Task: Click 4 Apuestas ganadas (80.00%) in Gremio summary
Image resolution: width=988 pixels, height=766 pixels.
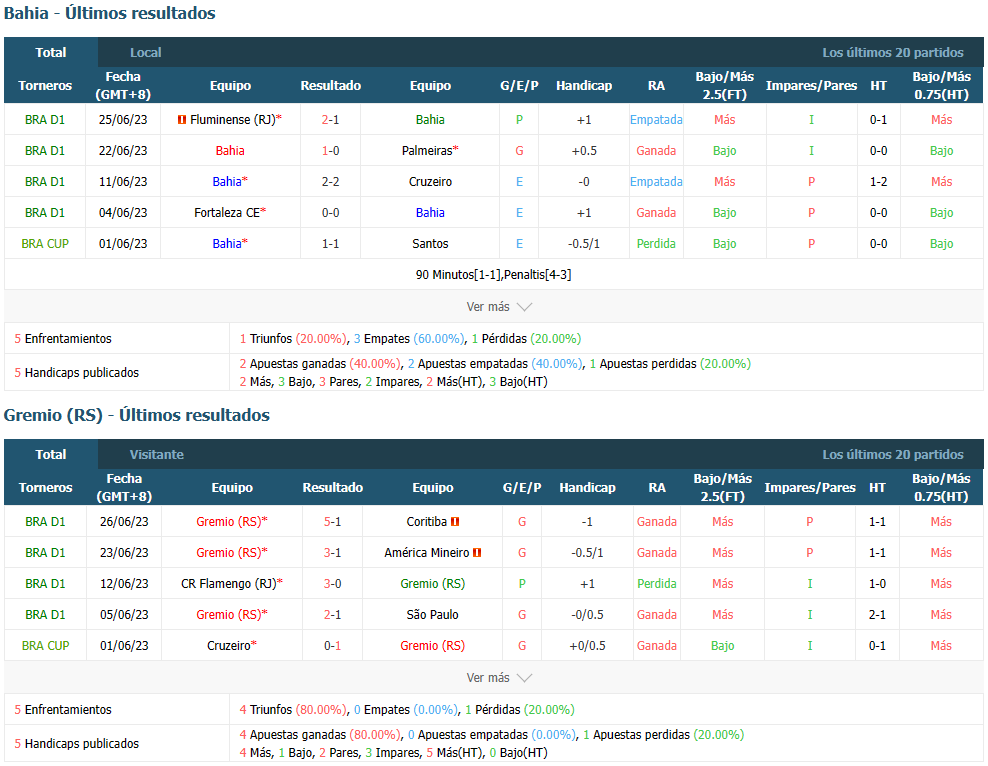Action: pyautogui.click(x=320, y=735)
